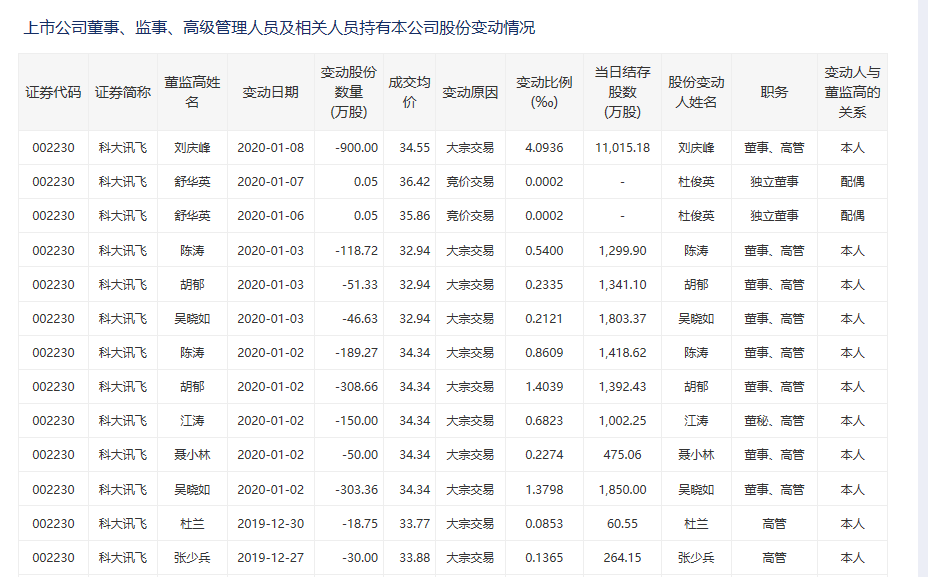Click the 变动股份数量(万股) column header

349,92
